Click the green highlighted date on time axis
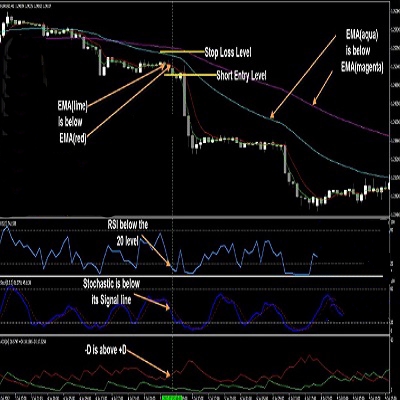 (x=172, y=398)
